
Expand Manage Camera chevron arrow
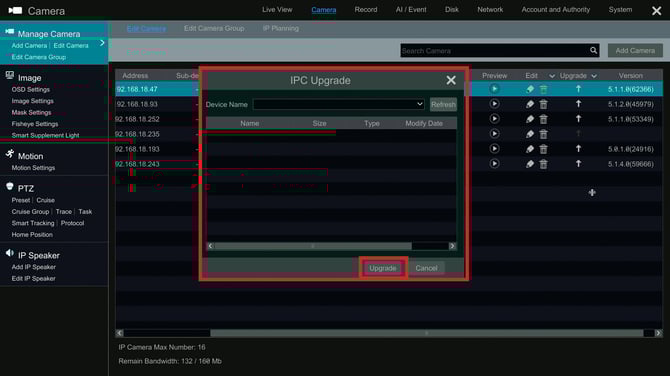[102, 43]
